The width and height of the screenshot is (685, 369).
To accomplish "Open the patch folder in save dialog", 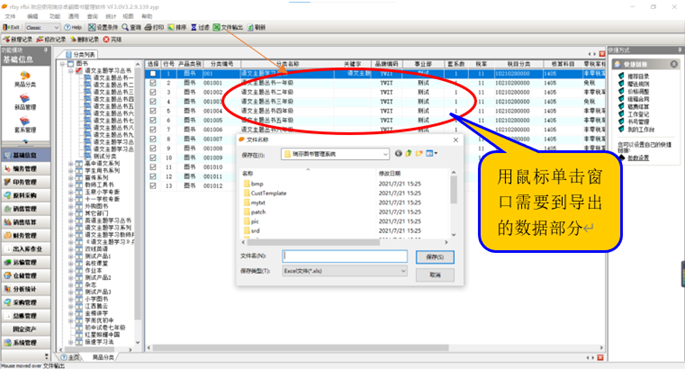I will click(255, 212).
